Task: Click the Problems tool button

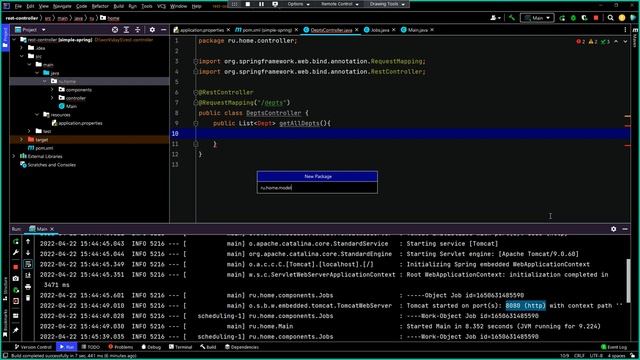Action: pos(121,347)
